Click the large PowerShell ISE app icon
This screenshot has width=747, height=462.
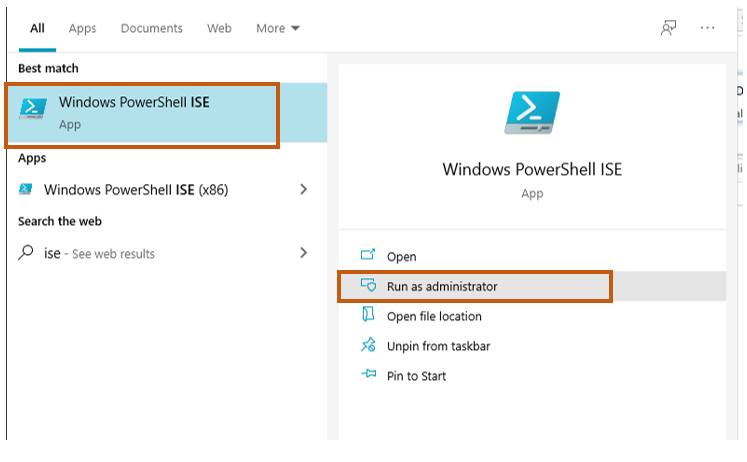click(x=532, y=112)
